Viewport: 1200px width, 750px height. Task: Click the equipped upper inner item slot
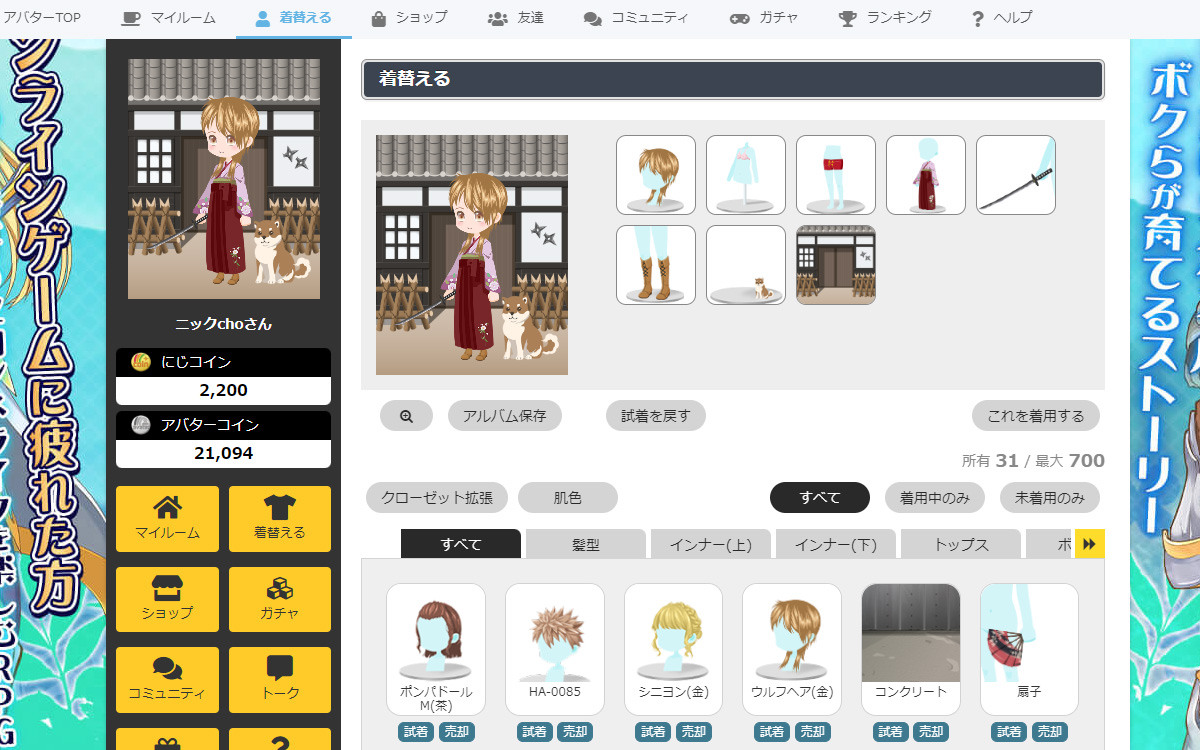(x=746, y=175)
